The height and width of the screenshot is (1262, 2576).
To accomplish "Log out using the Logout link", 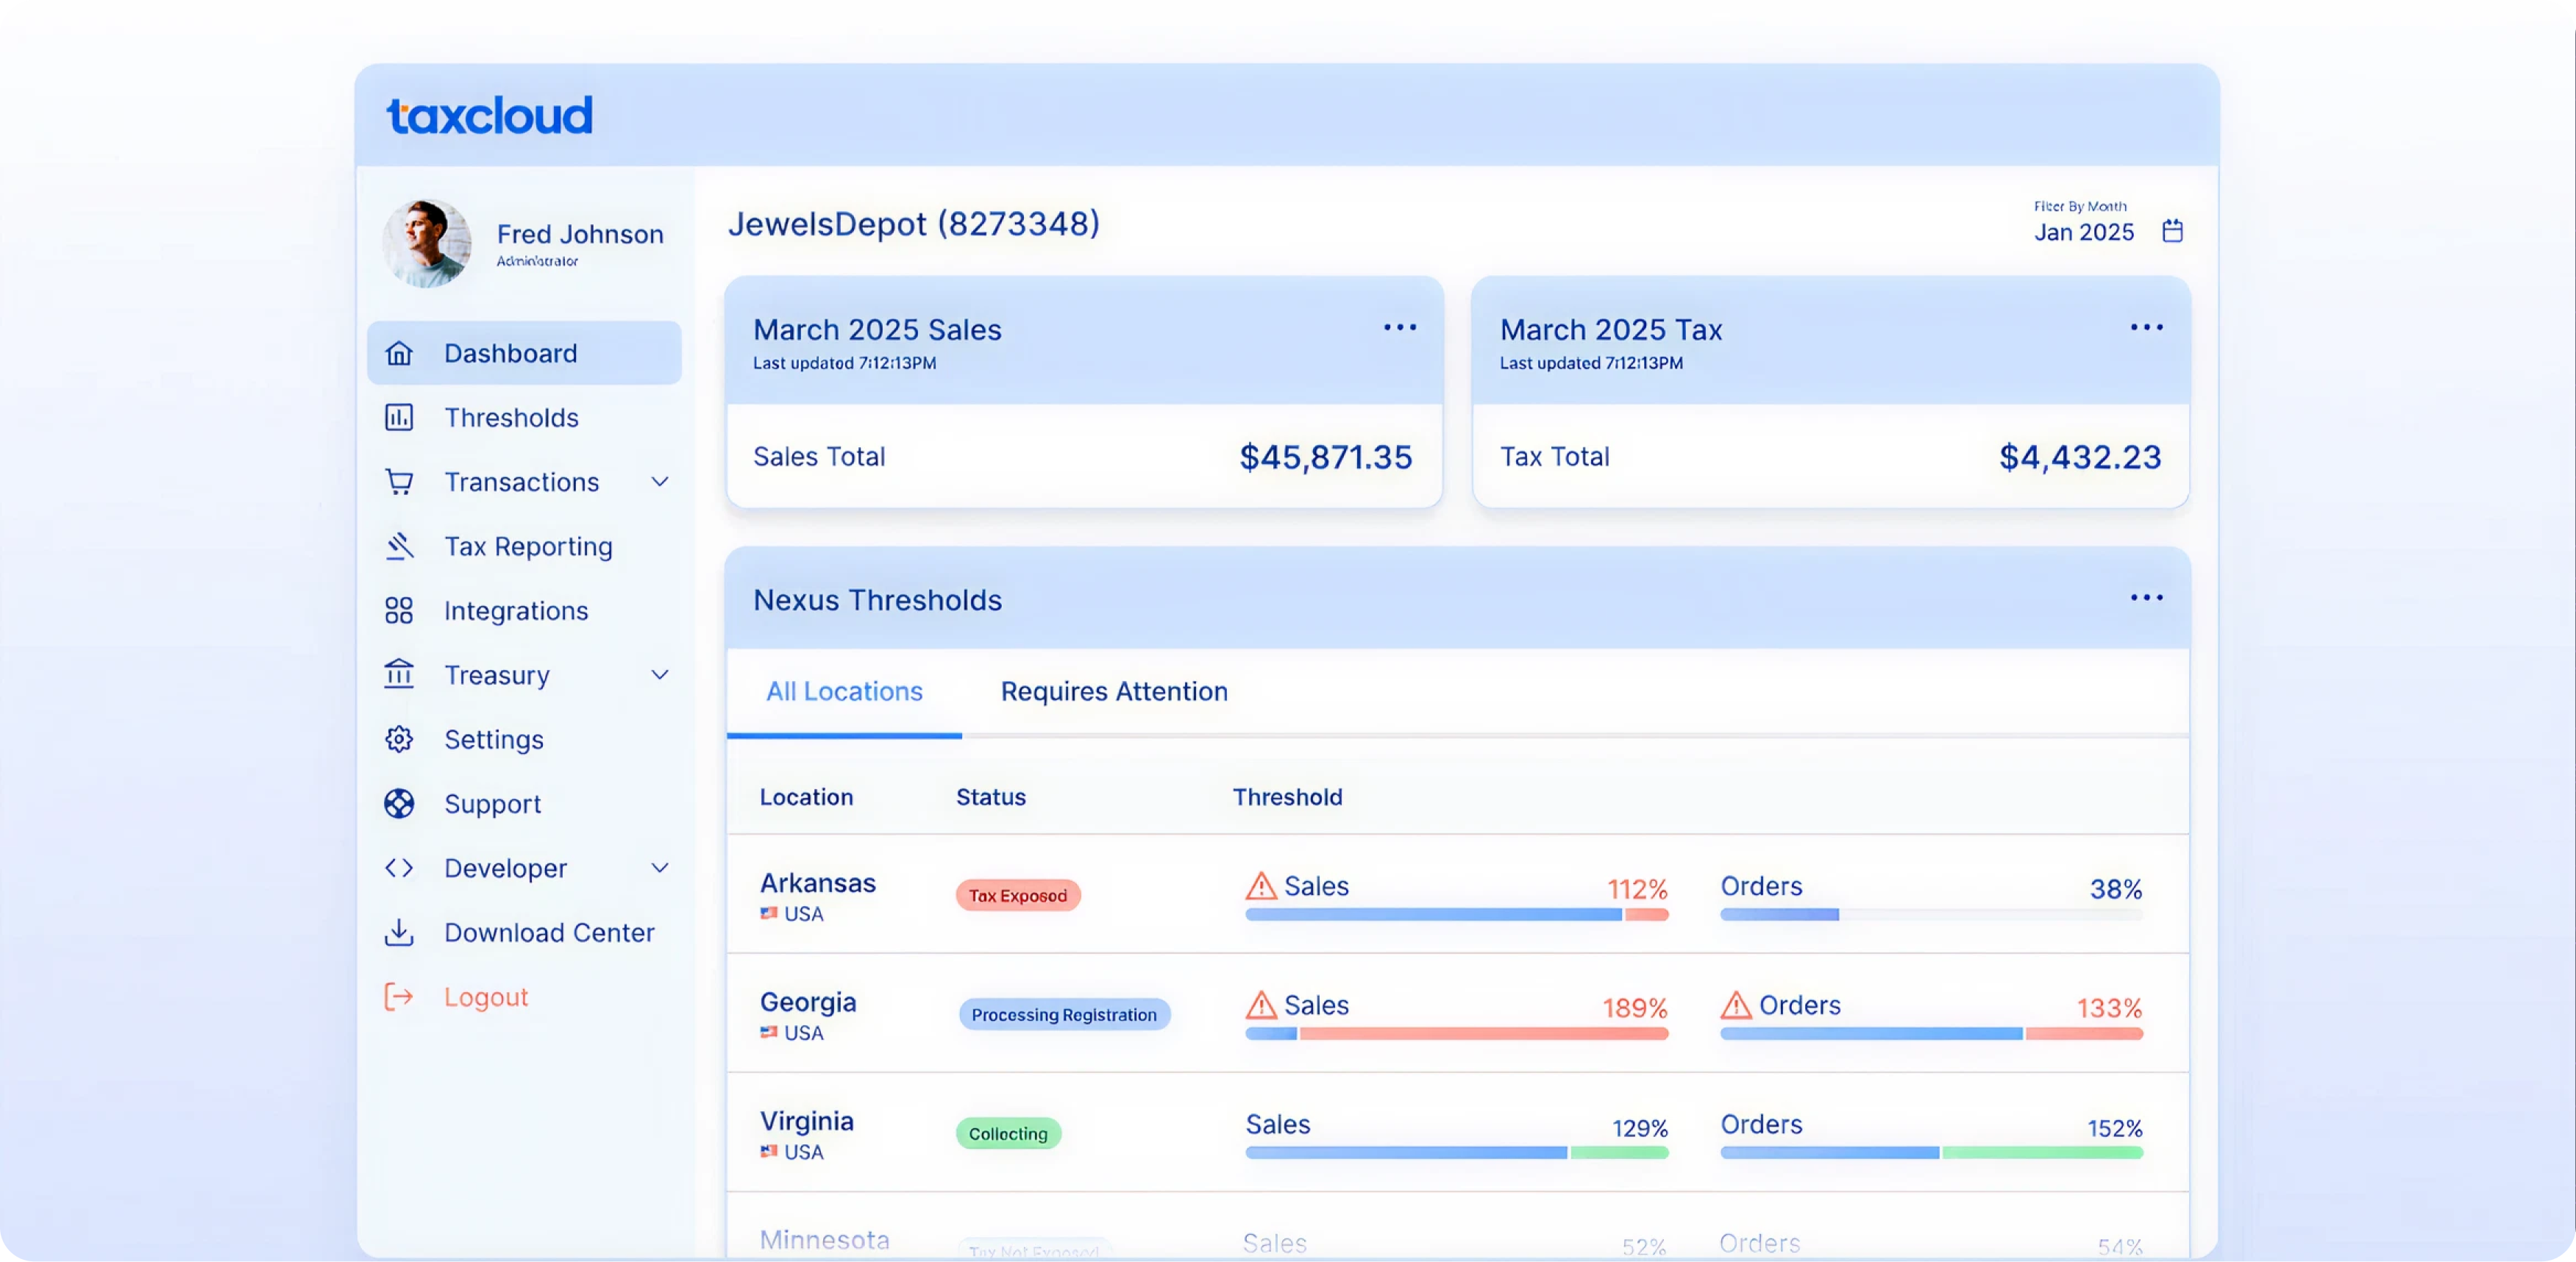I will (x=486, y=997).
